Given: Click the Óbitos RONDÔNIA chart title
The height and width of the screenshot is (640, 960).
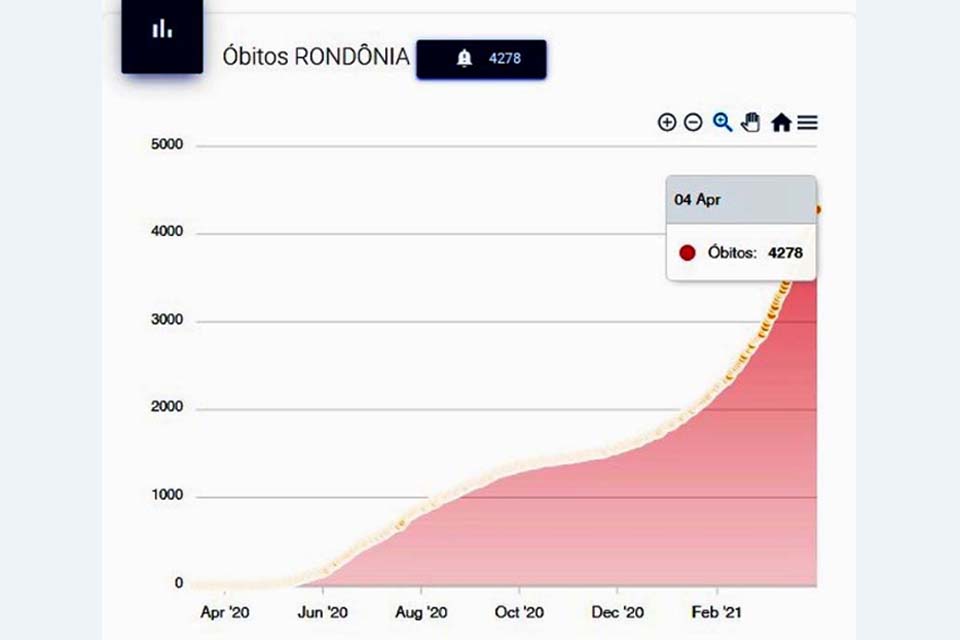Looking at the screenshot, I should pyautogui.click(x=316, y=57).
